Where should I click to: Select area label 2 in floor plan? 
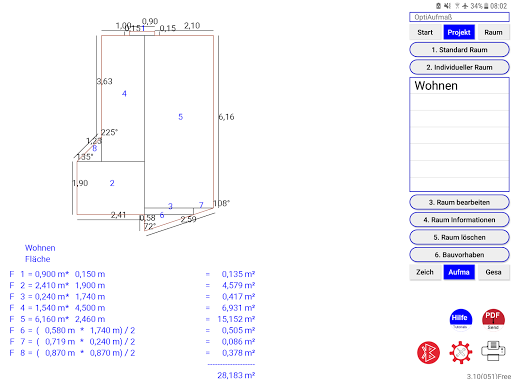(x=112, y=183)
